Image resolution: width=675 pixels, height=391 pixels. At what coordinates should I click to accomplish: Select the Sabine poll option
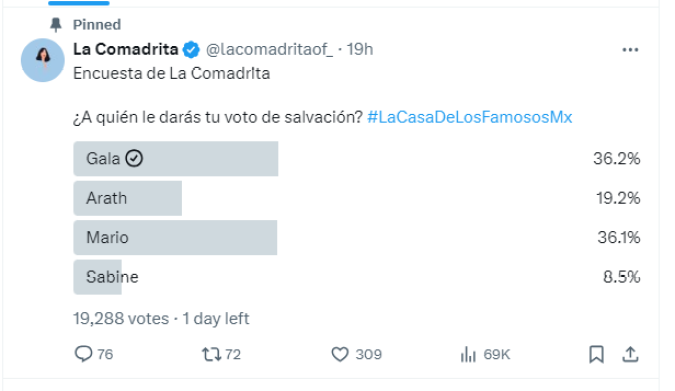356,277
